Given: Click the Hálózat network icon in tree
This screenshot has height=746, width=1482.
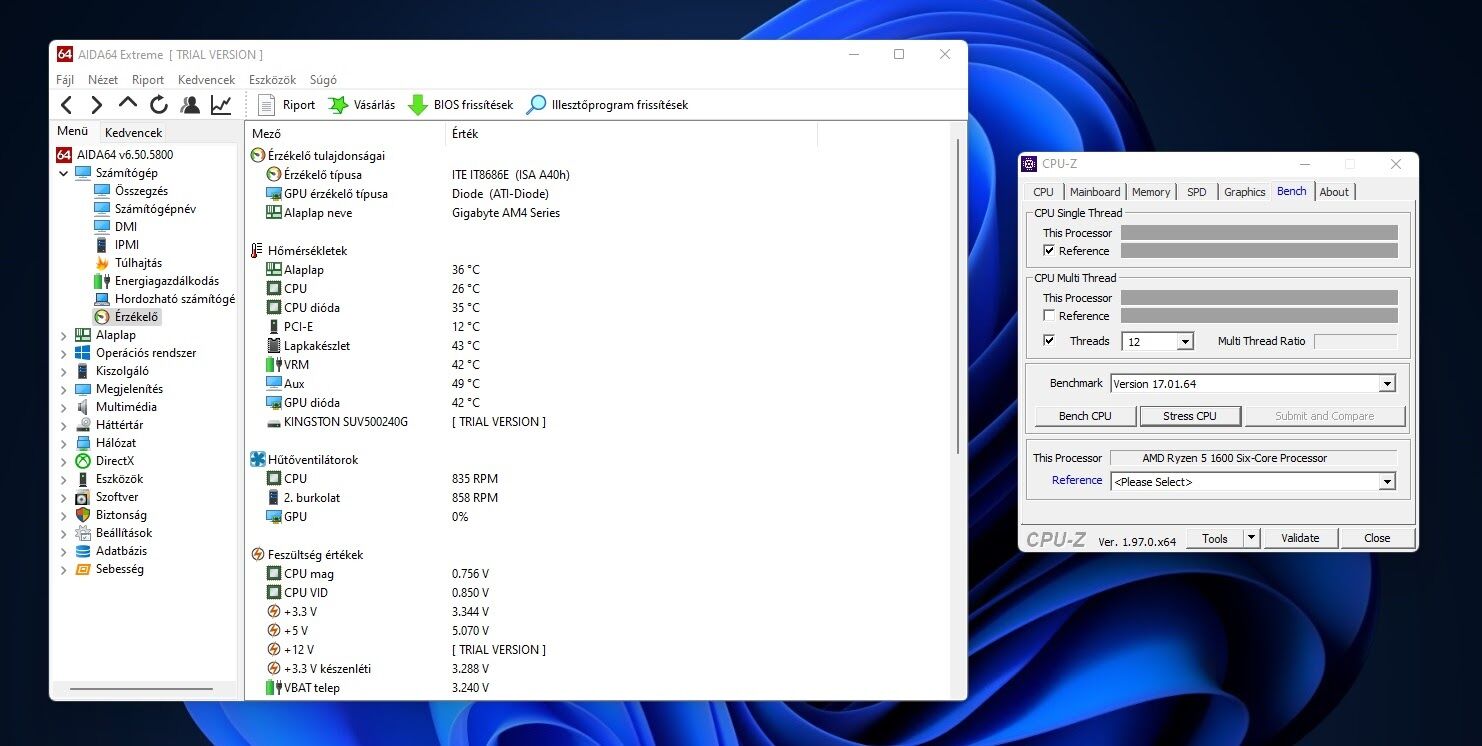Looking at the screenshot, I should coord(83,443).
